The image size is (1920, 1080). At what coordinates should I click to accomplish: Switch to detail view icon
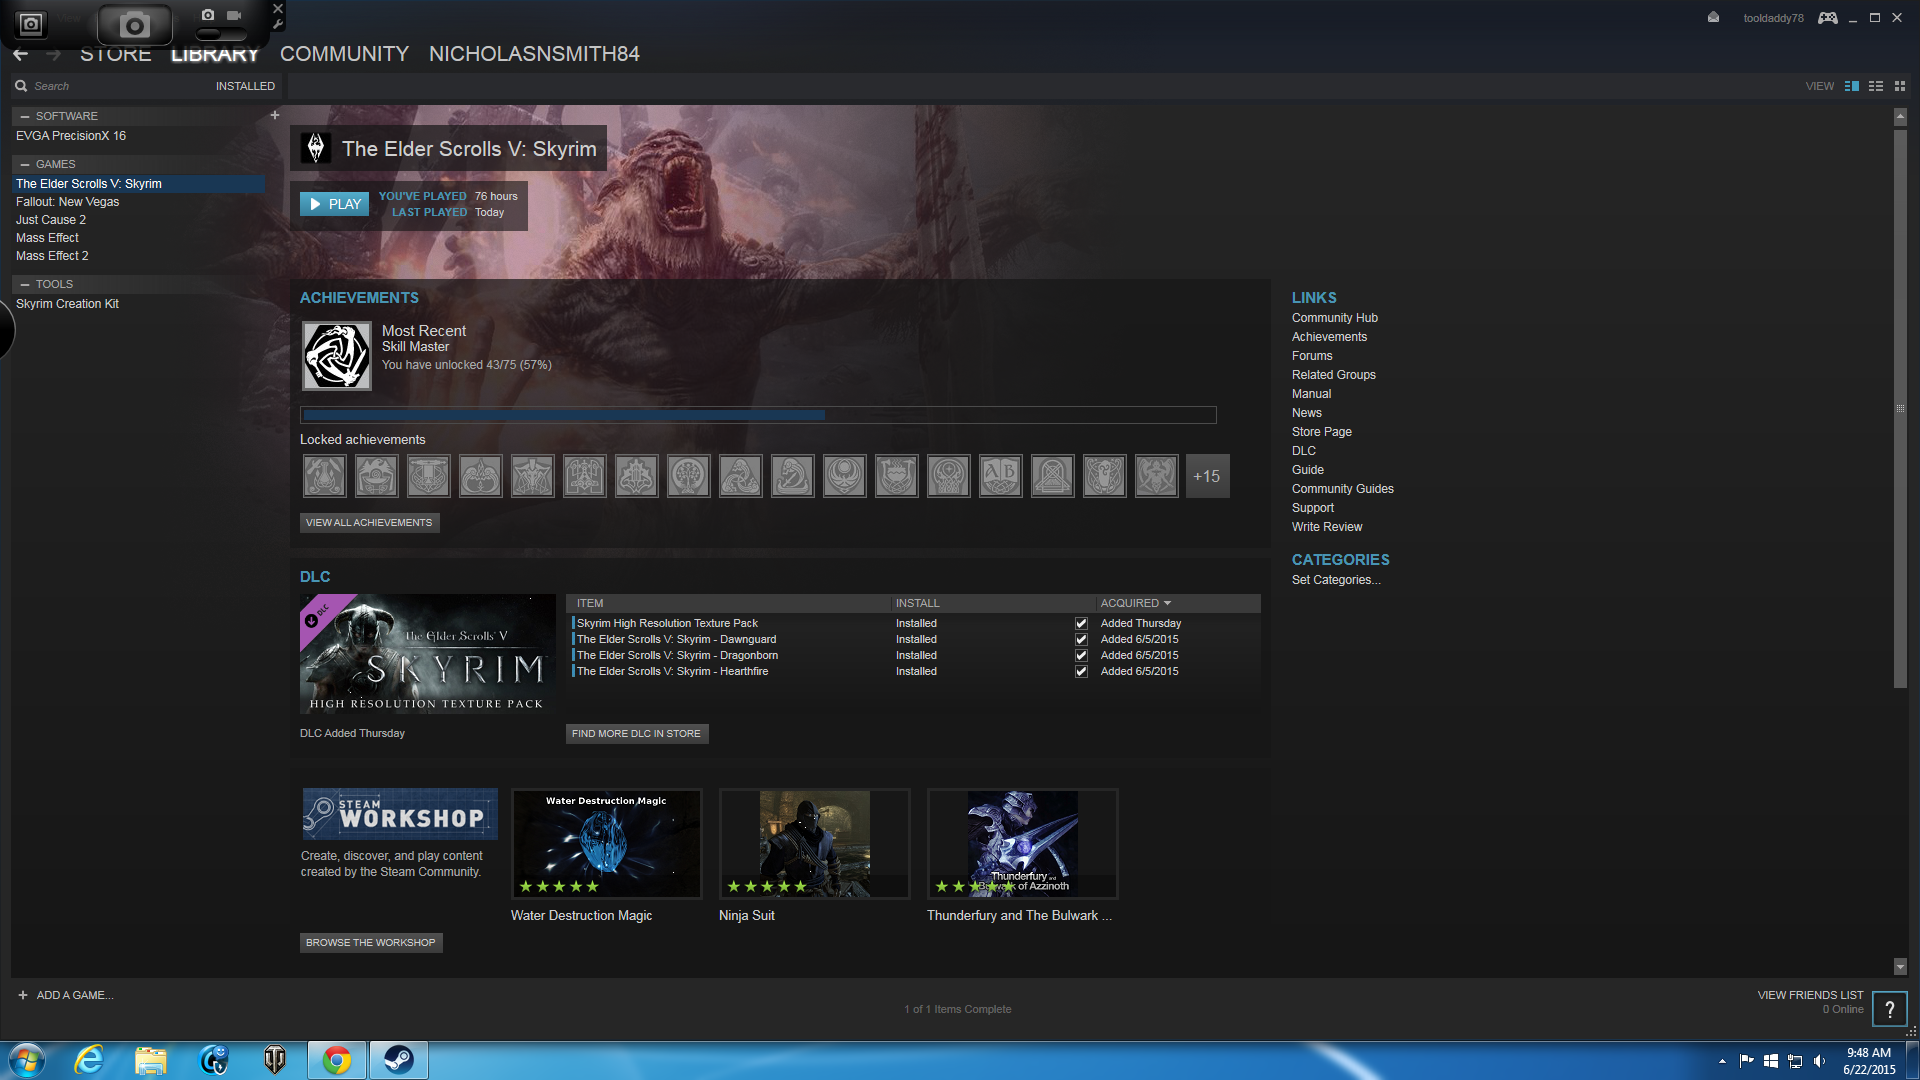pos(1852,86)
